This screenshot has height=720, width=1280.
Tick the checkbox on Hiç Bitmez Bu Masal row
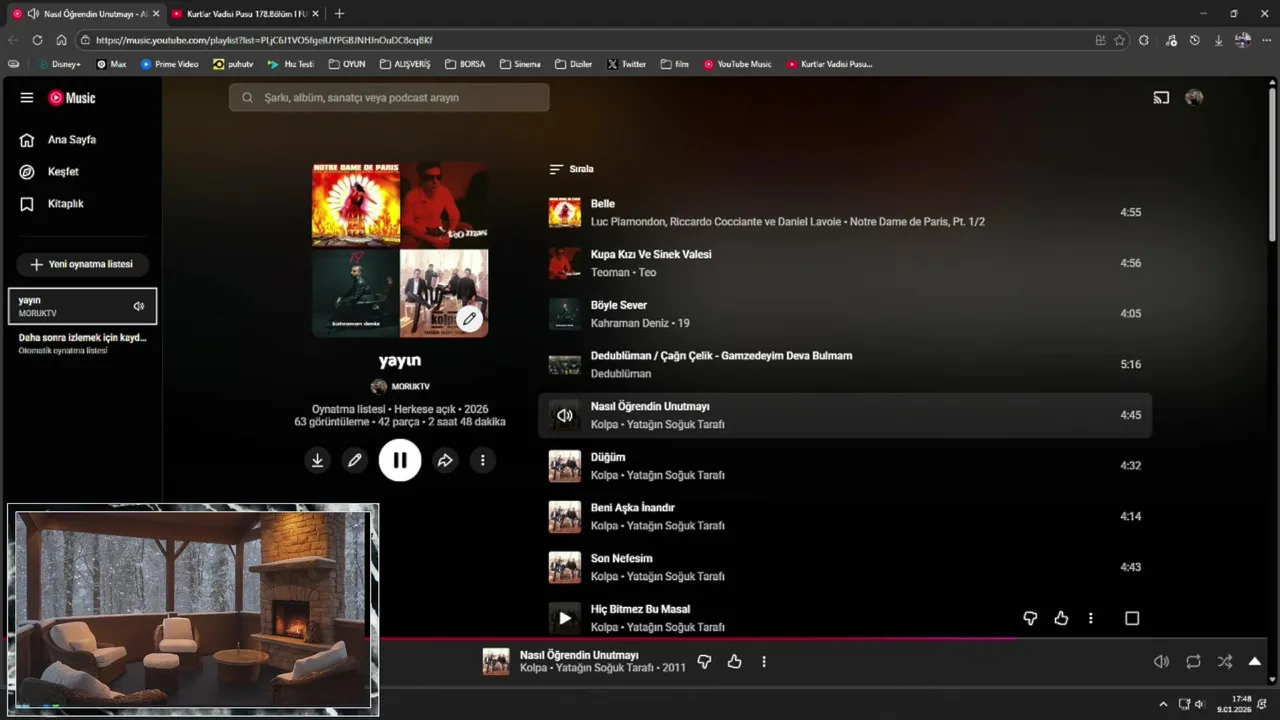click(1132, 618)
